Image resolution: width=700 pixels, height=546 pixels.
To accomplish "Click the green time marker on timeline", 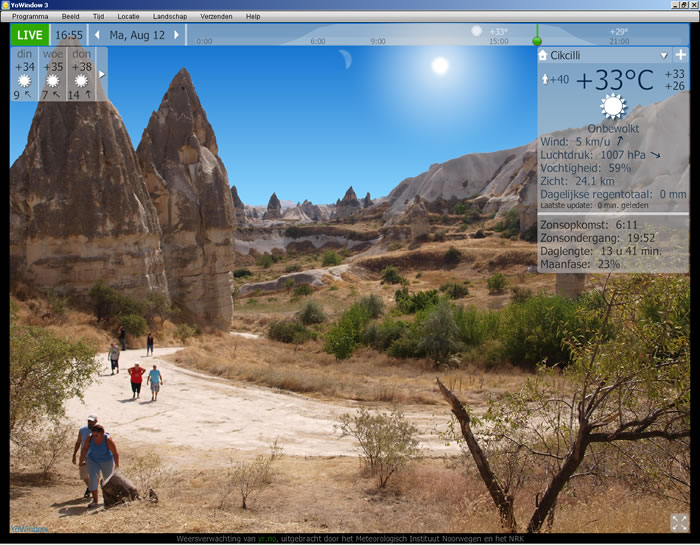I will coord(537,41).
